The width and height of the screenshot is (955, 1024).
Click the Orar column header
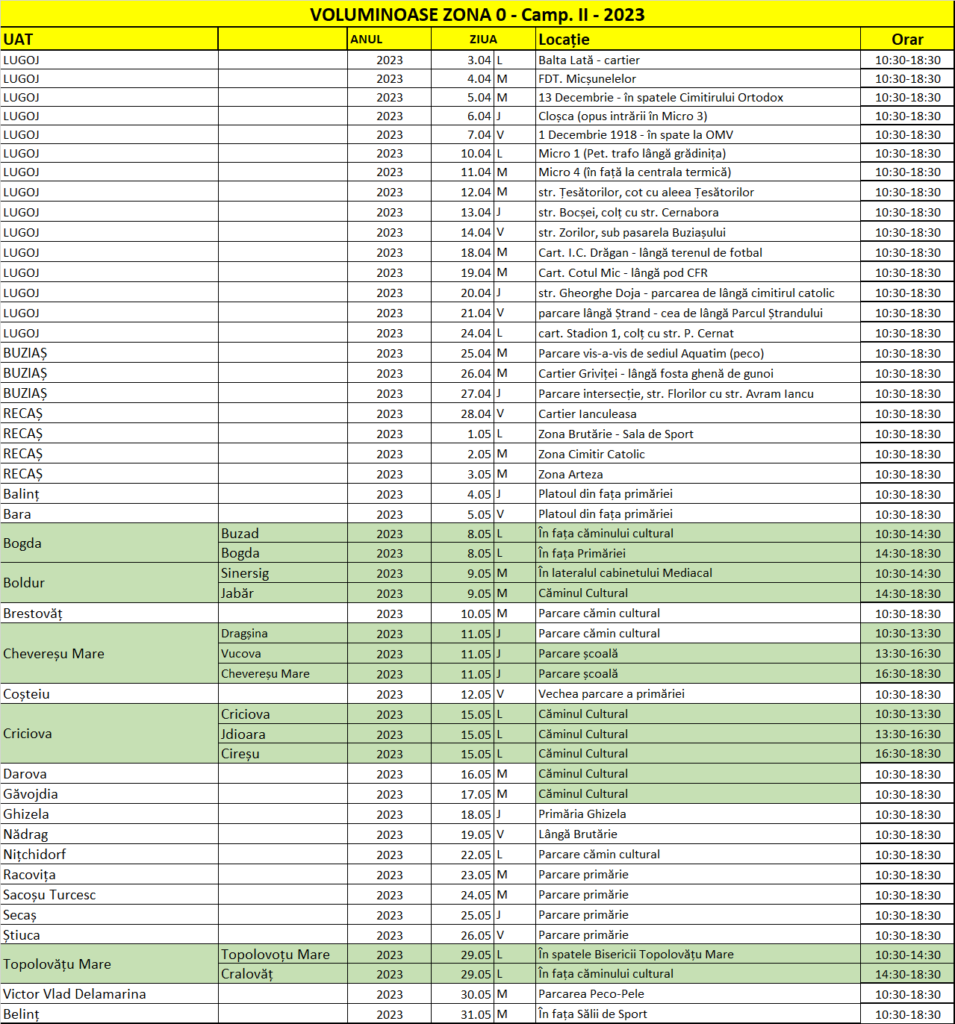tap(906, 39)
